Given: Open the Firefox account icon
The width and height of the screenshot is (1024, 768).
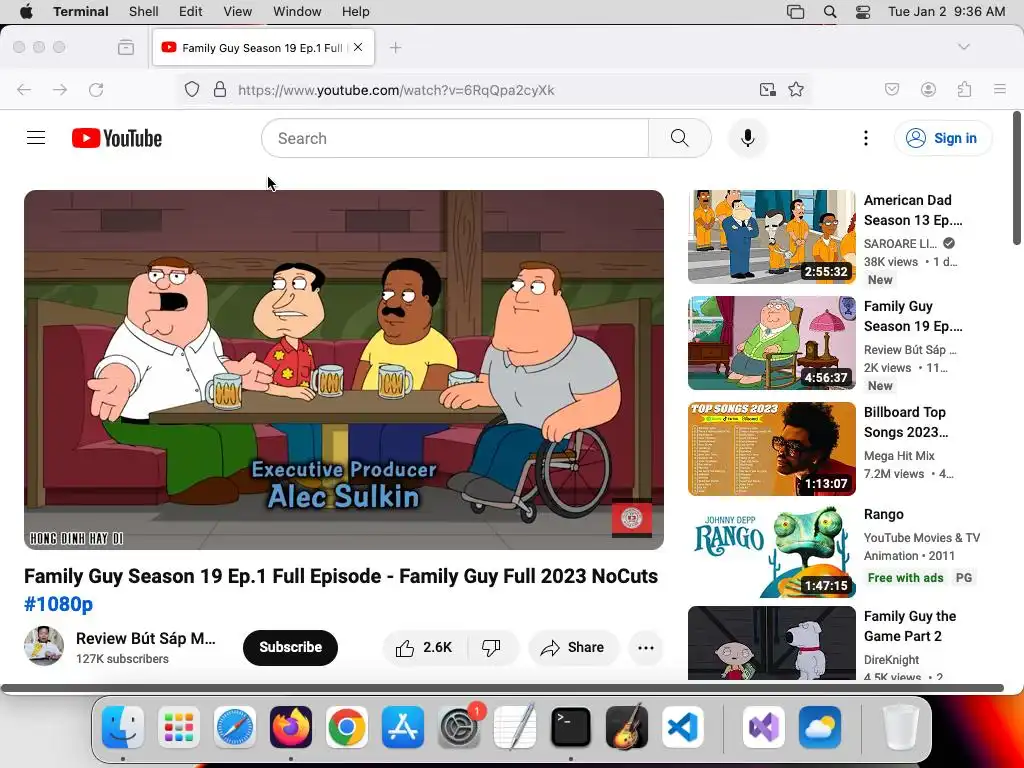Looking at the screenshot, I should pos(928,89).
